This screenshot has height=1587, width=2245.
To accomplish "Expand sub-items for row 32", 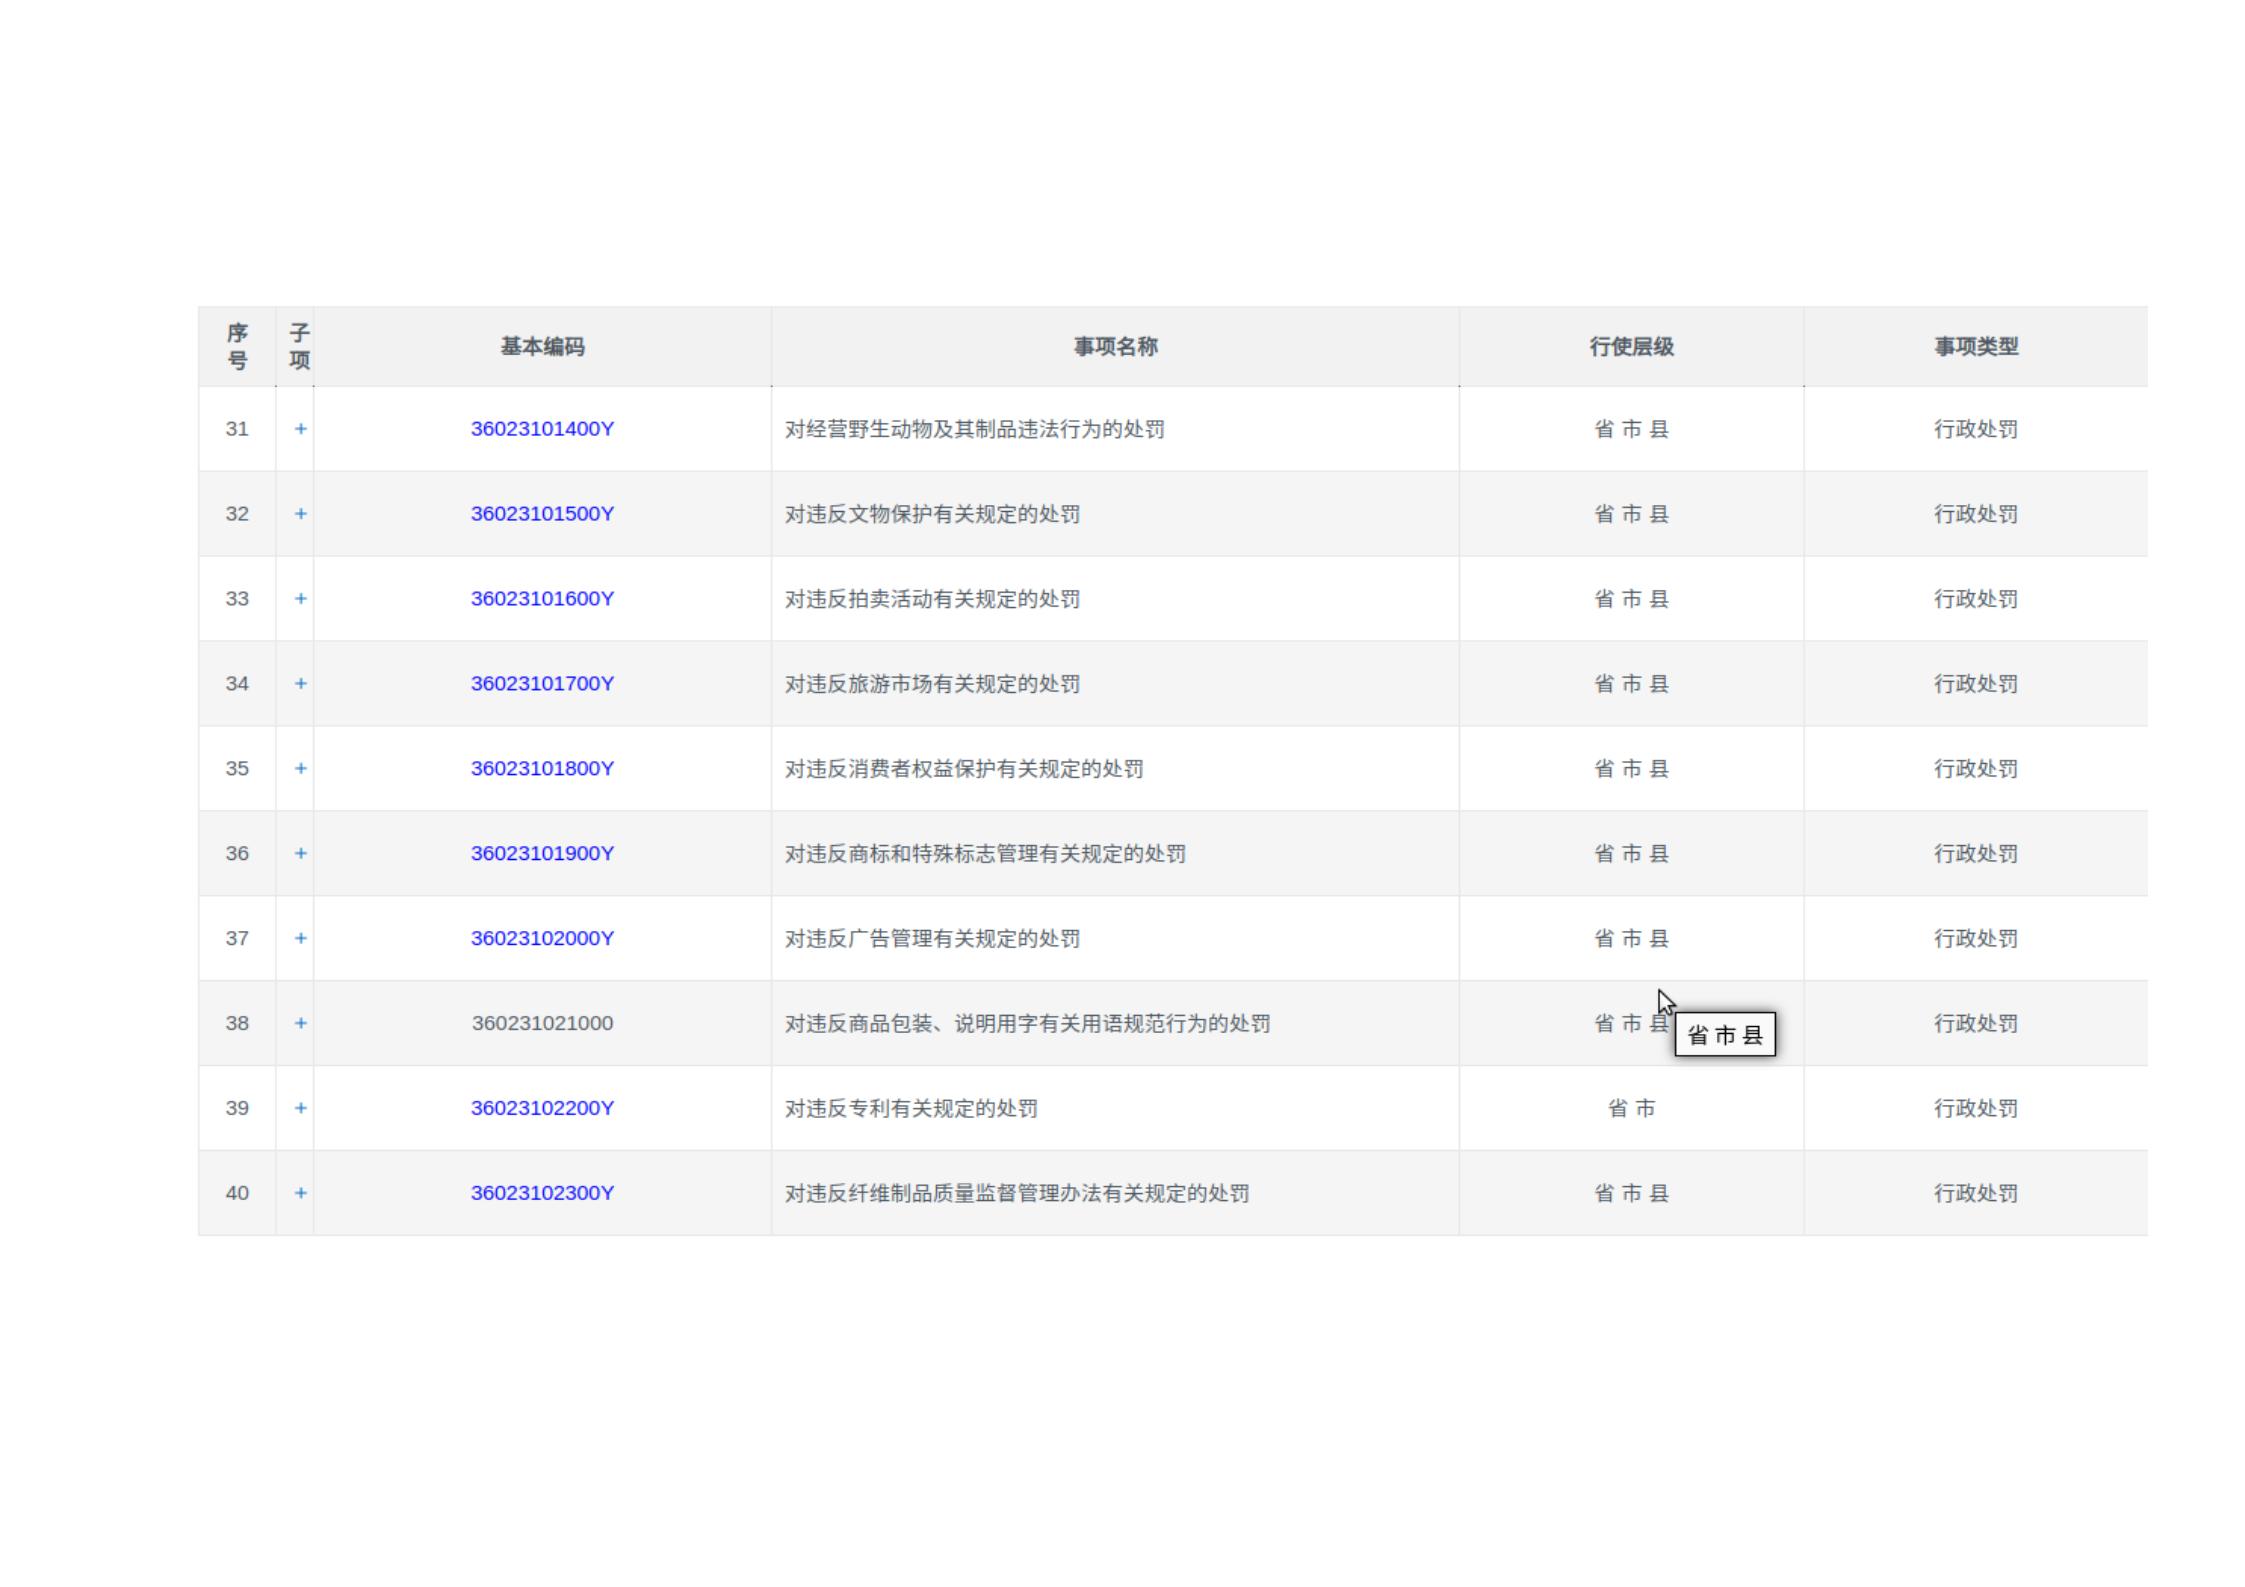I will (x=300, y=514).
